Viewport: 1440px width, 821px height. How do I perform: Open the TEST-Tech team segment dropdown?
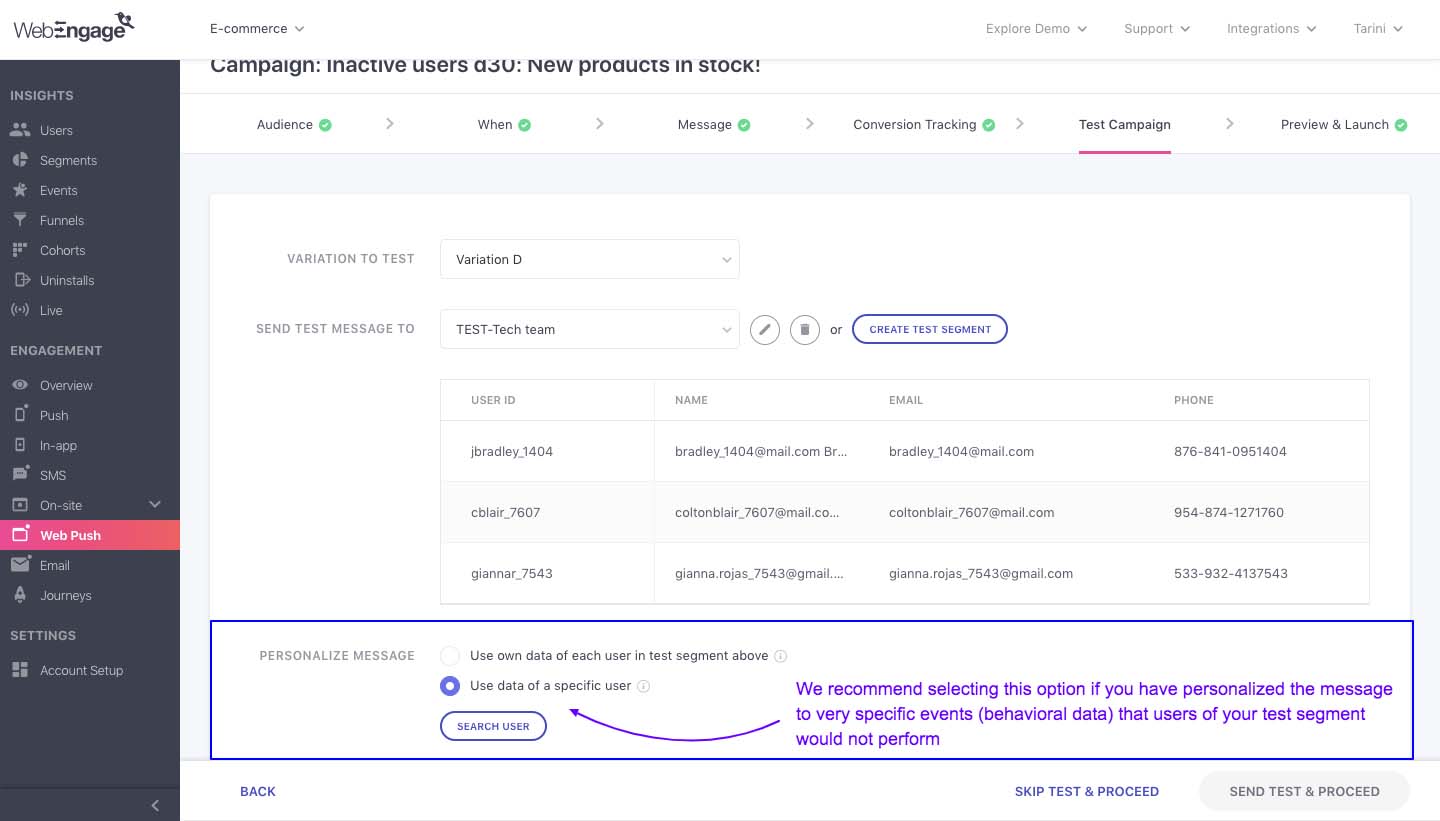(x=590, y=329)
